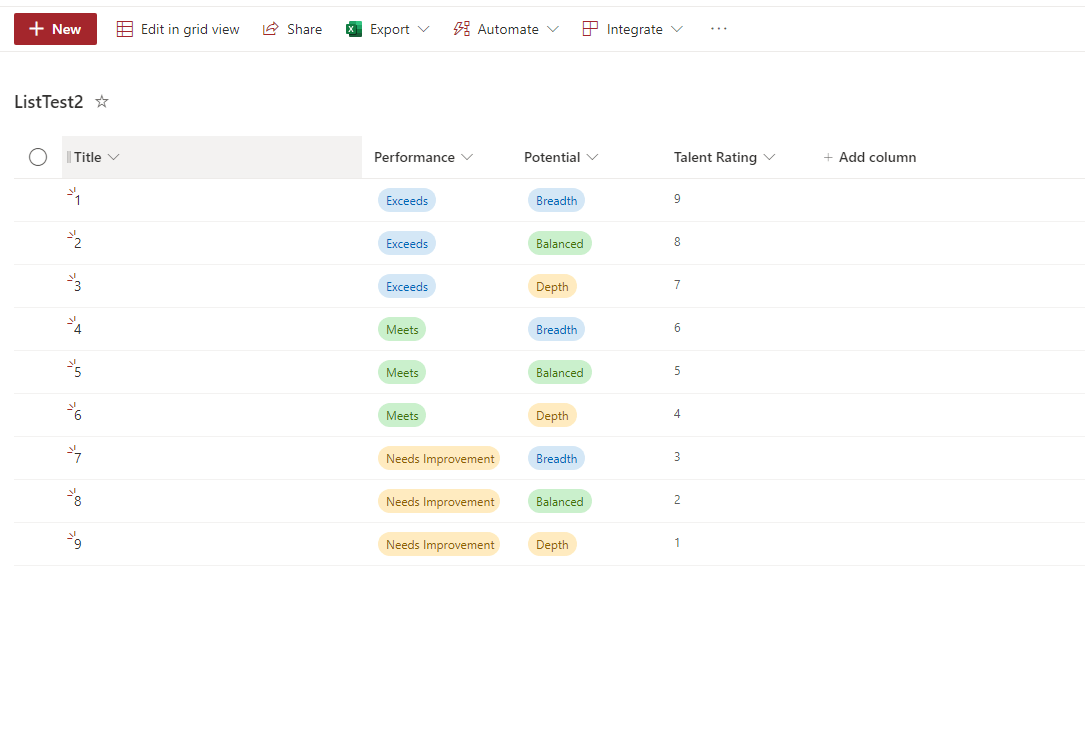Click the Integrate icon
Screen dimensions: 1085x737
590,29
